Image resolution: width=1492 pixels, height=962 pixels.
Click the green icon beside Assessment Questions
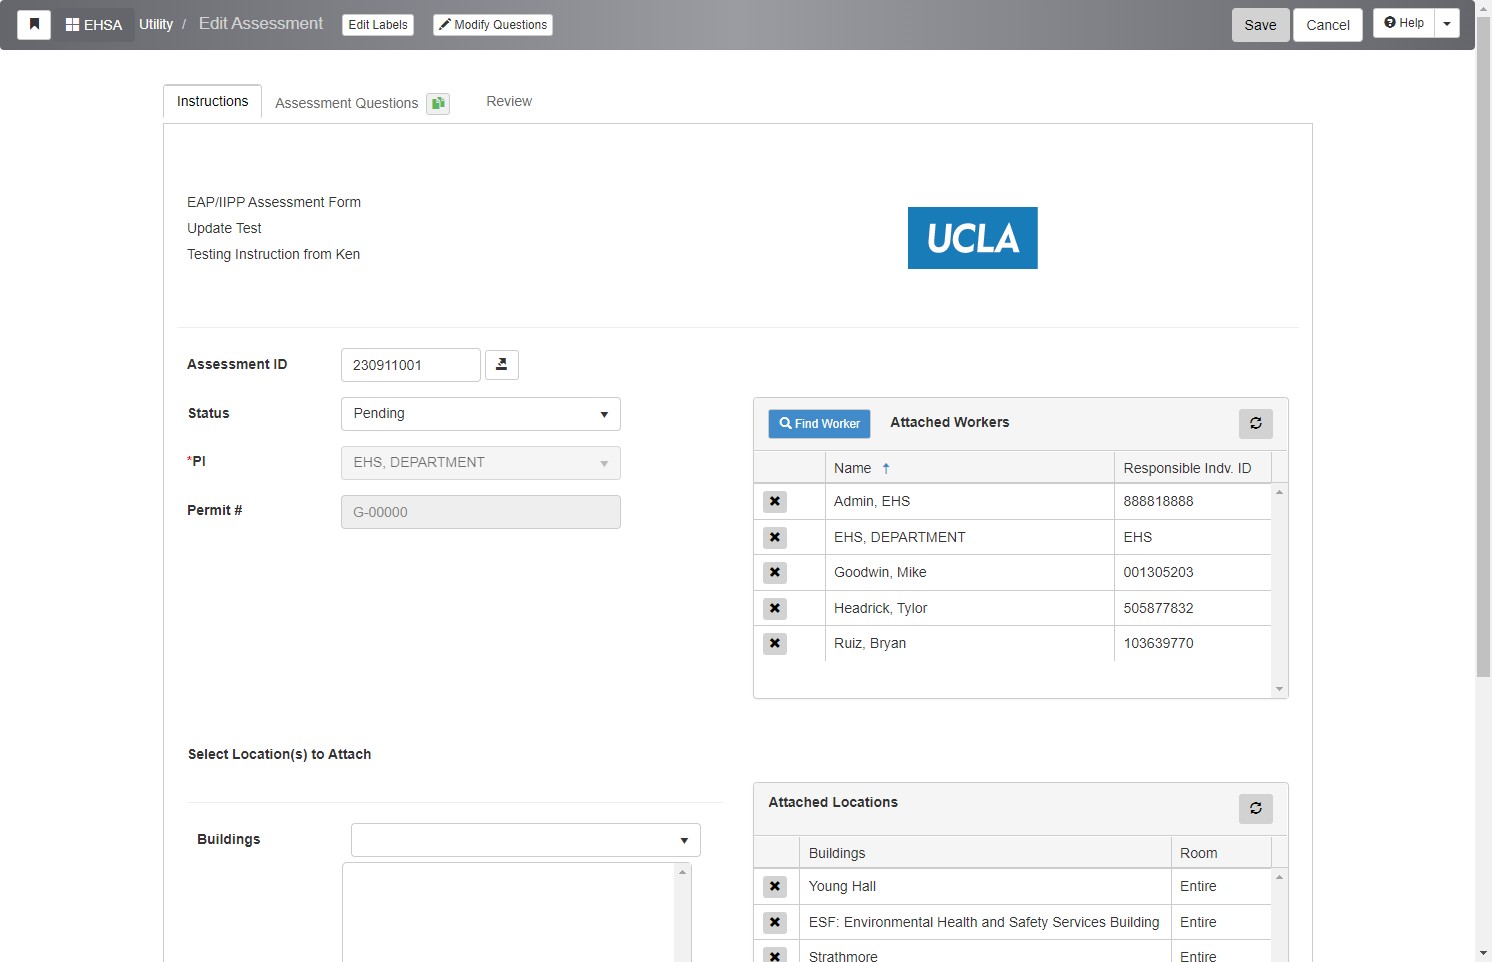pos(438,103)
